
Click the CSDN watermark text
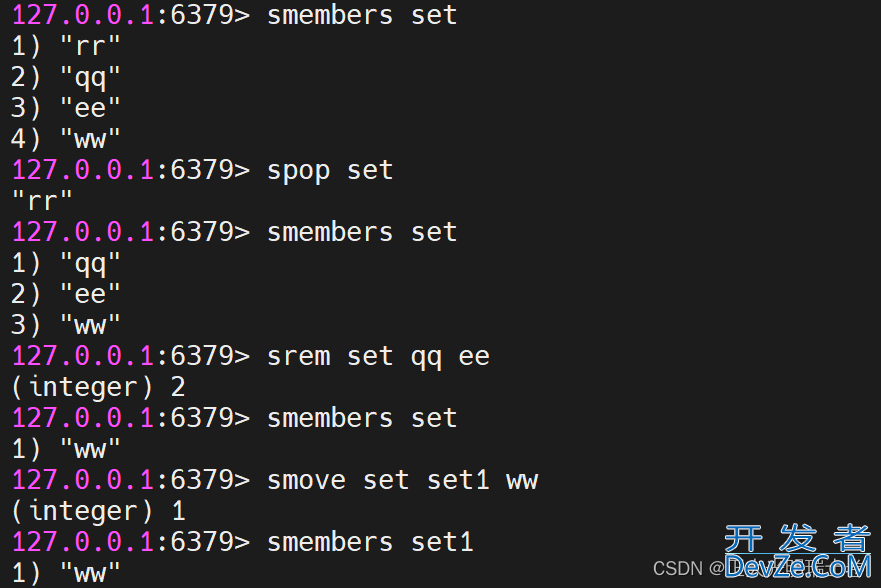(678, 568)
